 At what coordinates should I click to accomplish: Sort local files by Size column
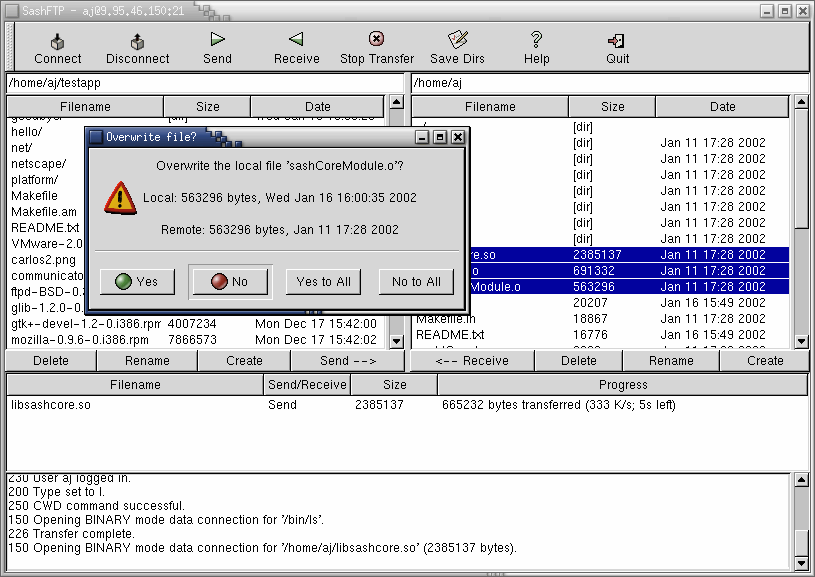(207, 107)
